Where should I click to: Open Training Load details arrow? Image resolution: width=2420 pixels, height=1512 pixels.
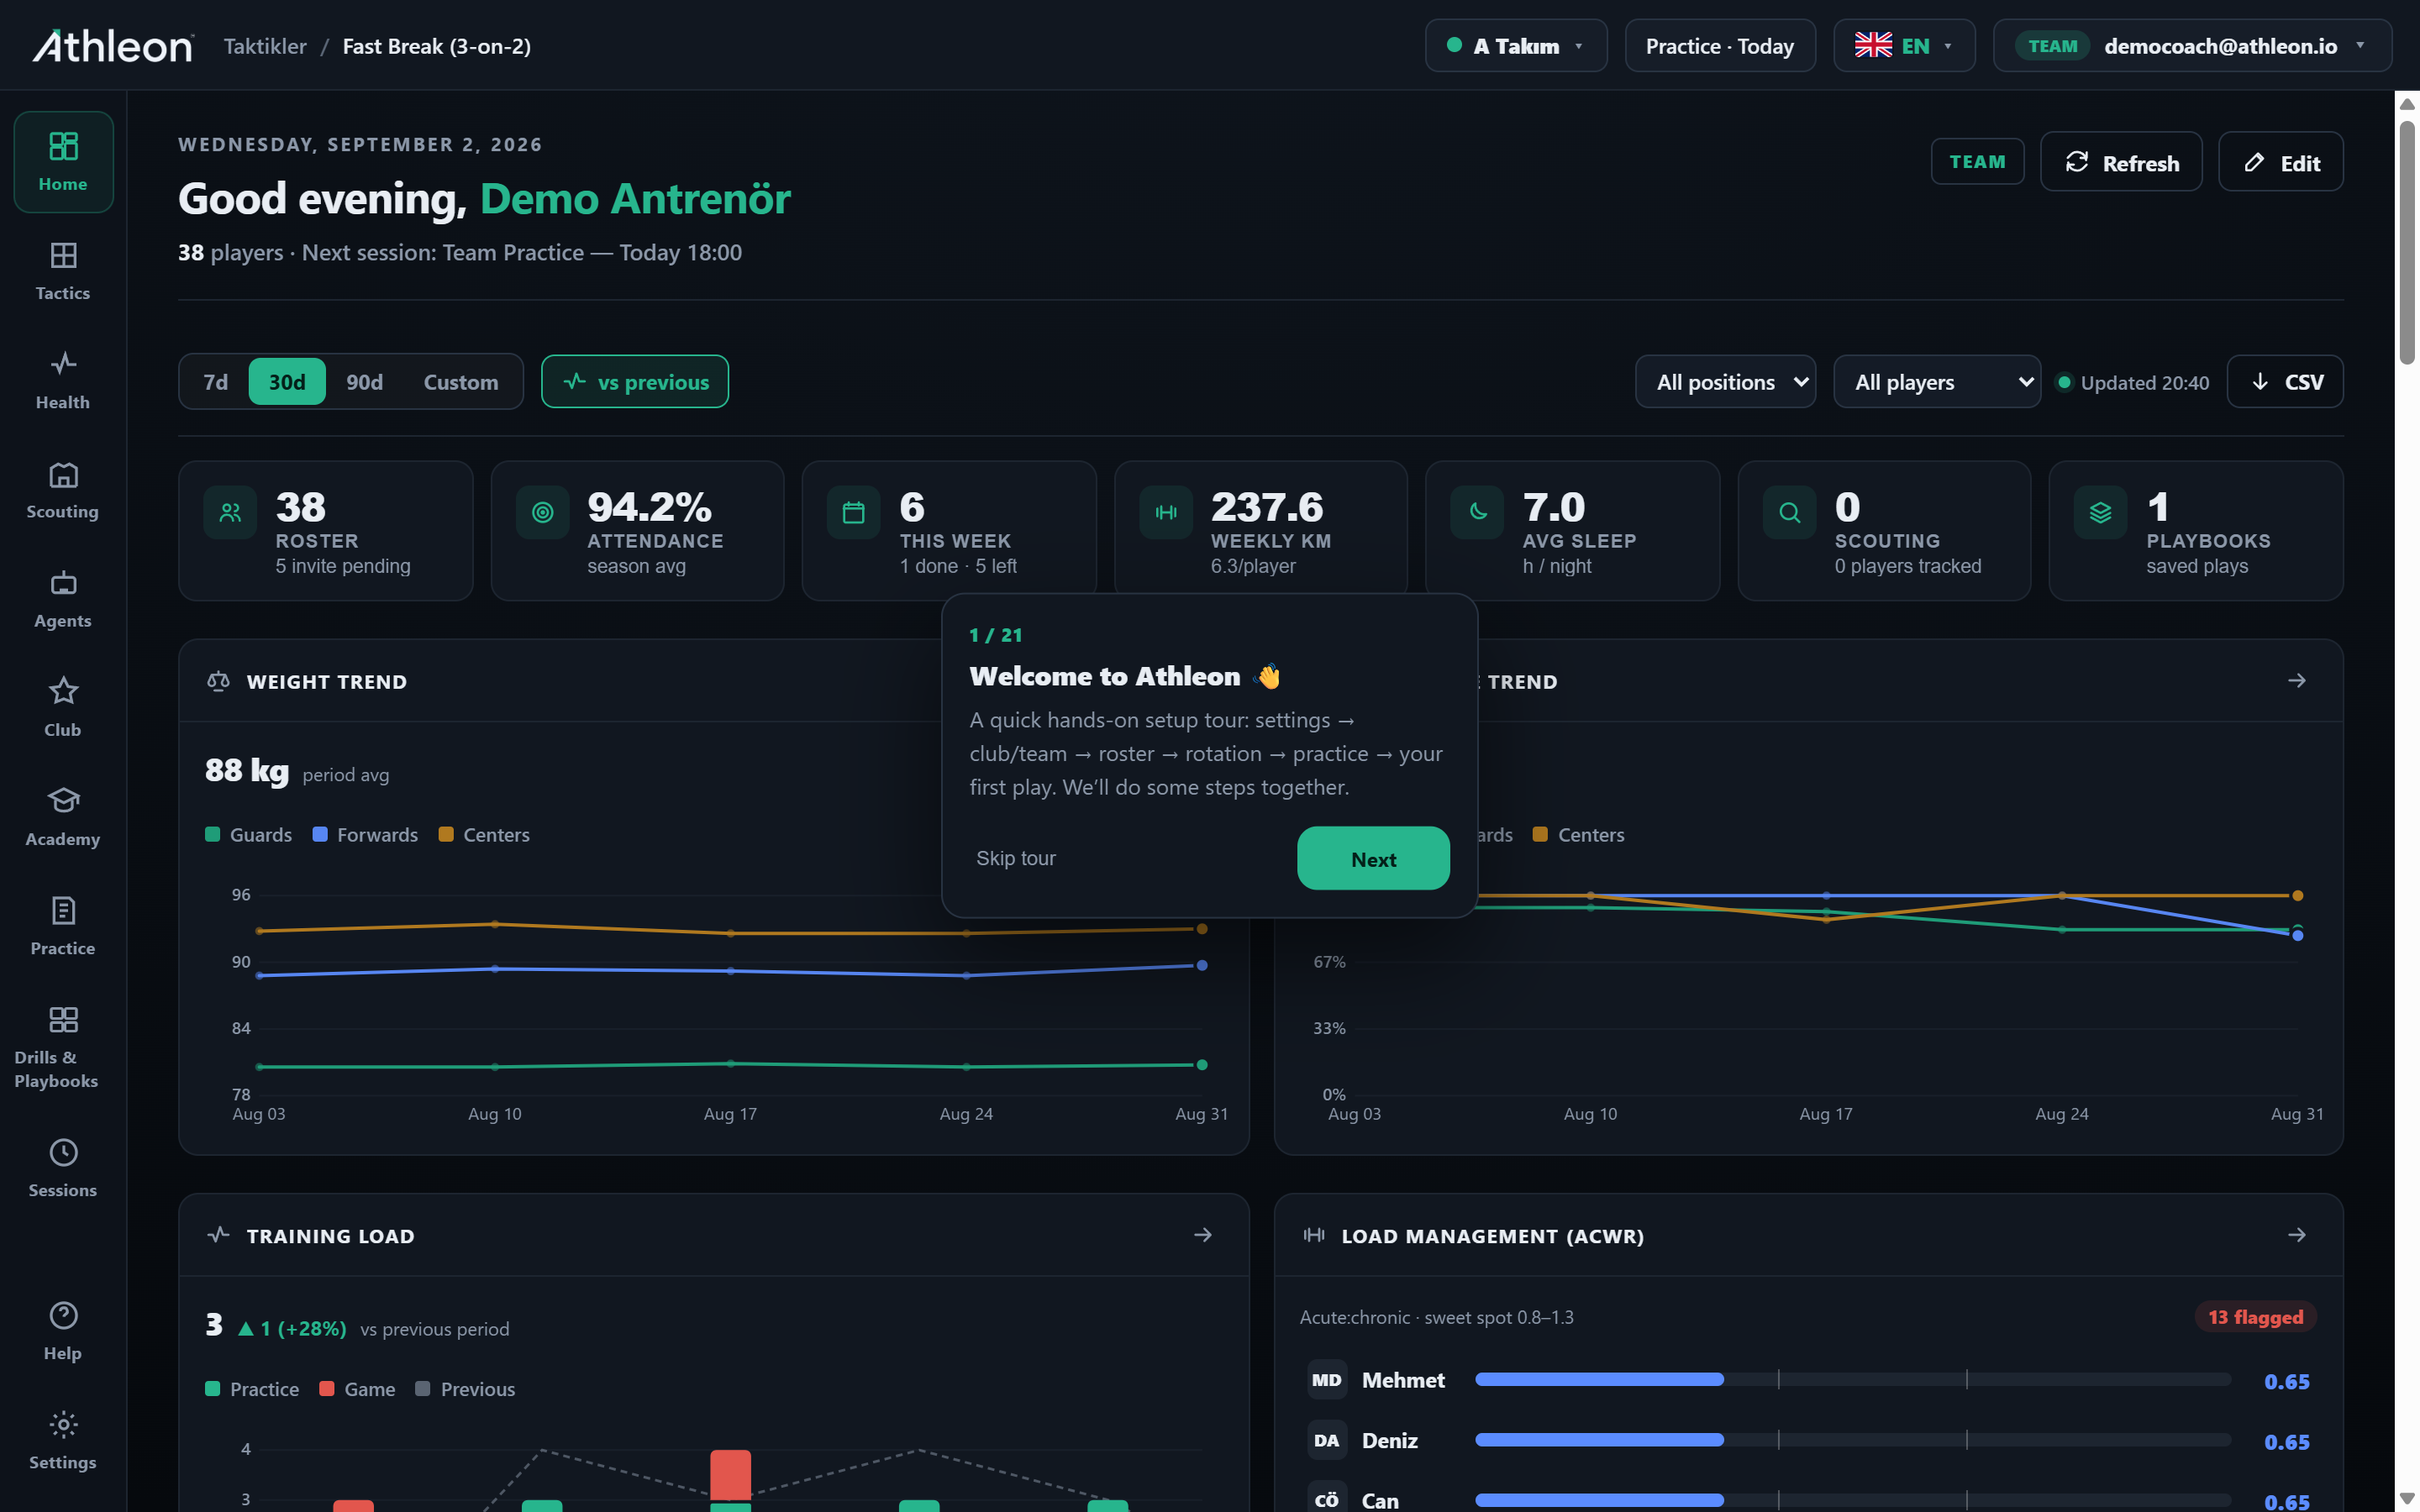tap(1202, 1235)
